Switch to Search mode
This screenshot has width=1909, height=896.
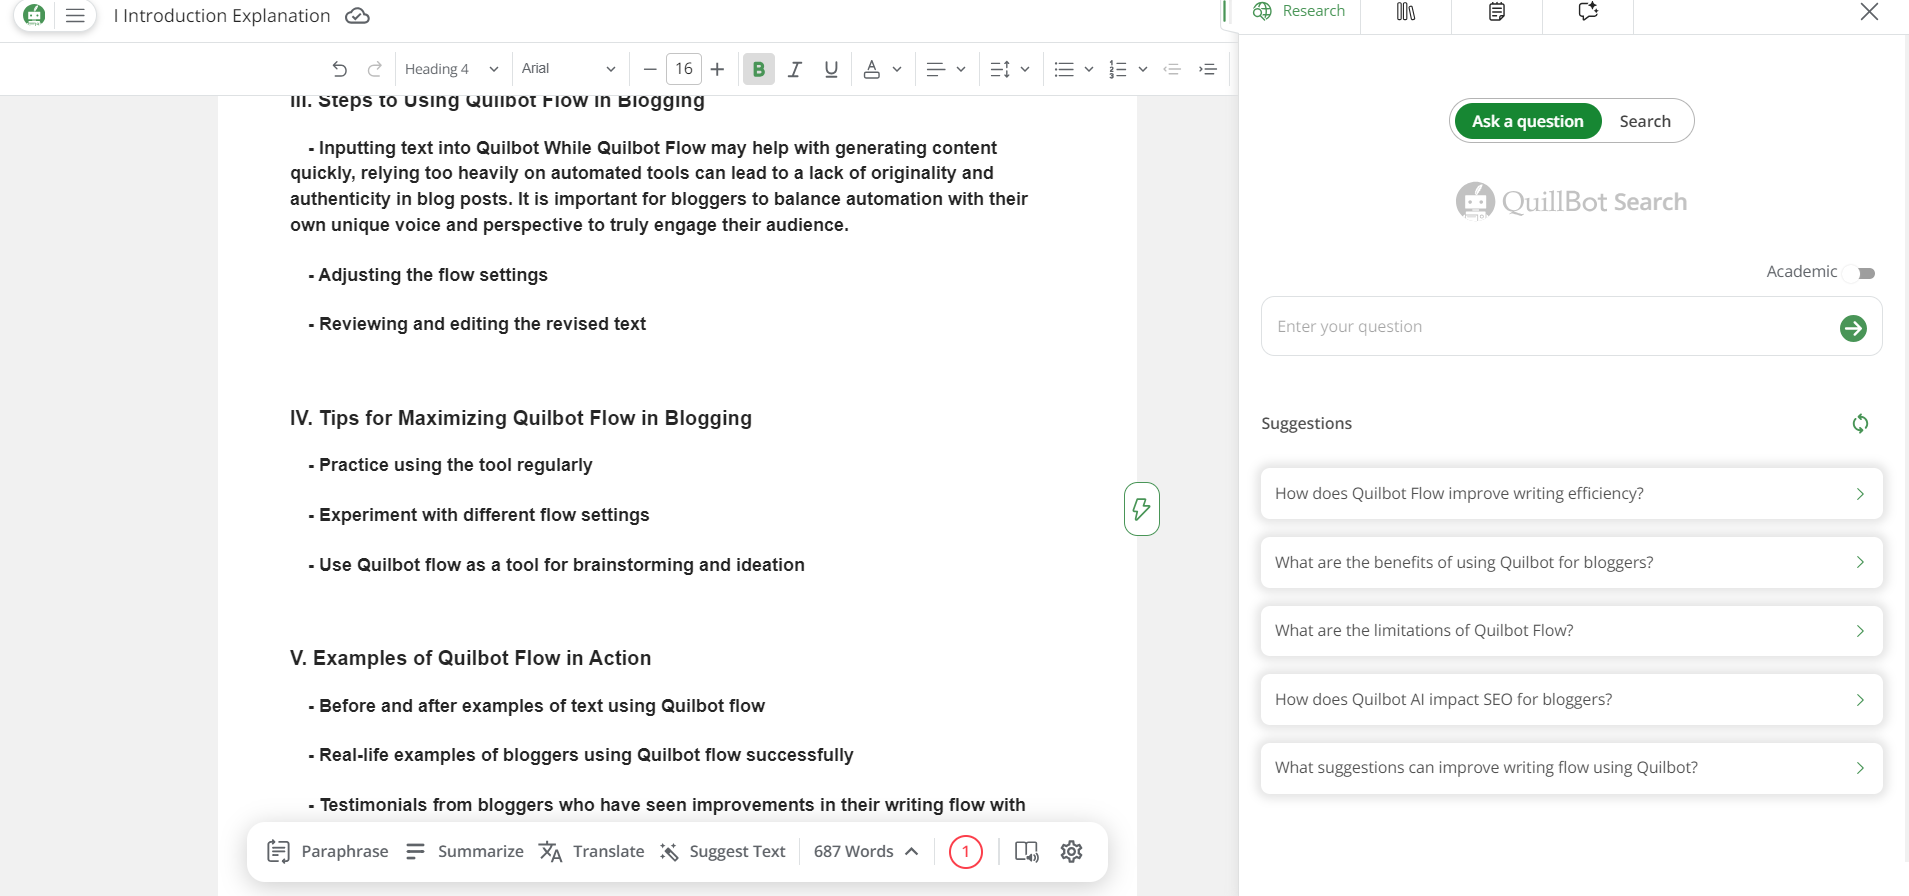click(x=1645, y=121)
